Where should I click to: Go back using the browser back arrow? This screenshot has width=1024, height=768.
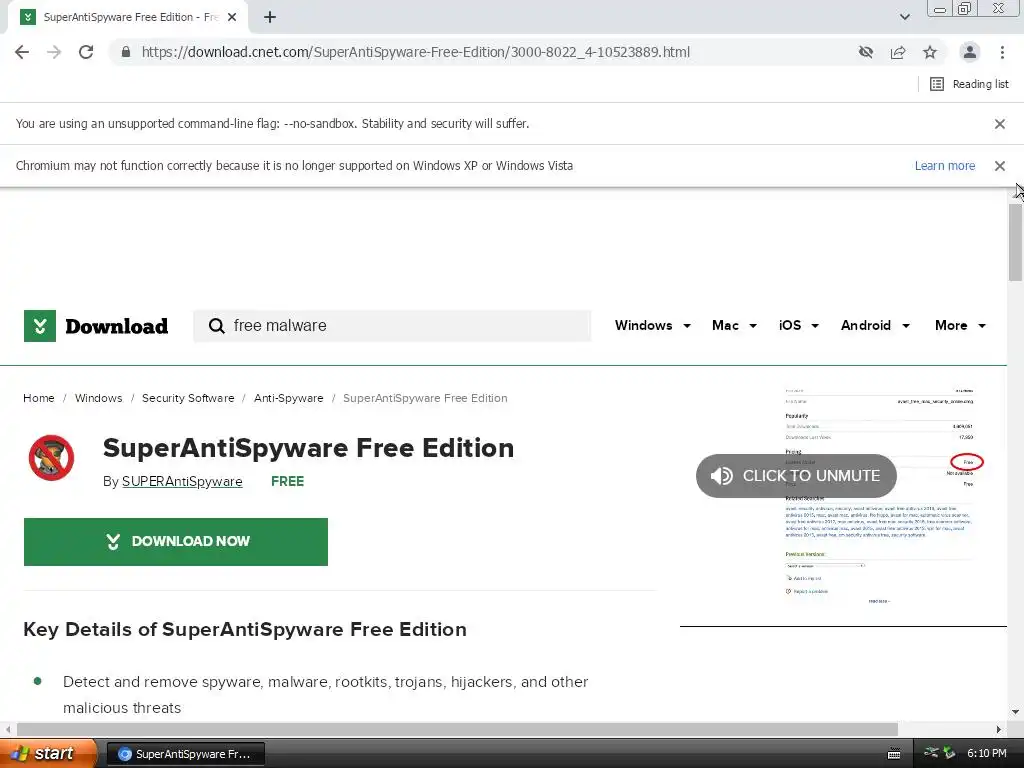tap(22, 52)
